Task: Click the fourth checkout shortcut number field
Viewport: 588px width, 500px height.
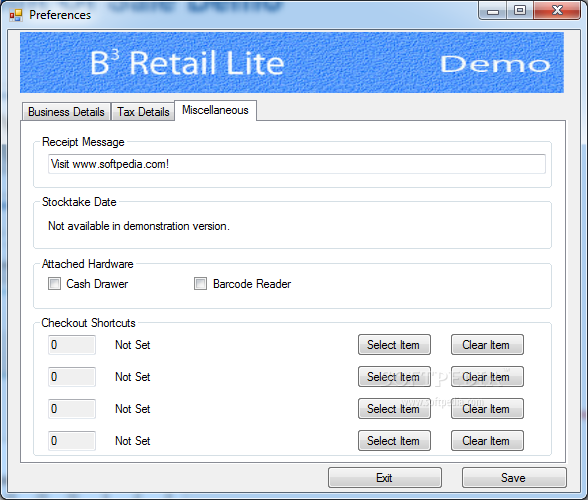Action: click(x=72, y=441)
